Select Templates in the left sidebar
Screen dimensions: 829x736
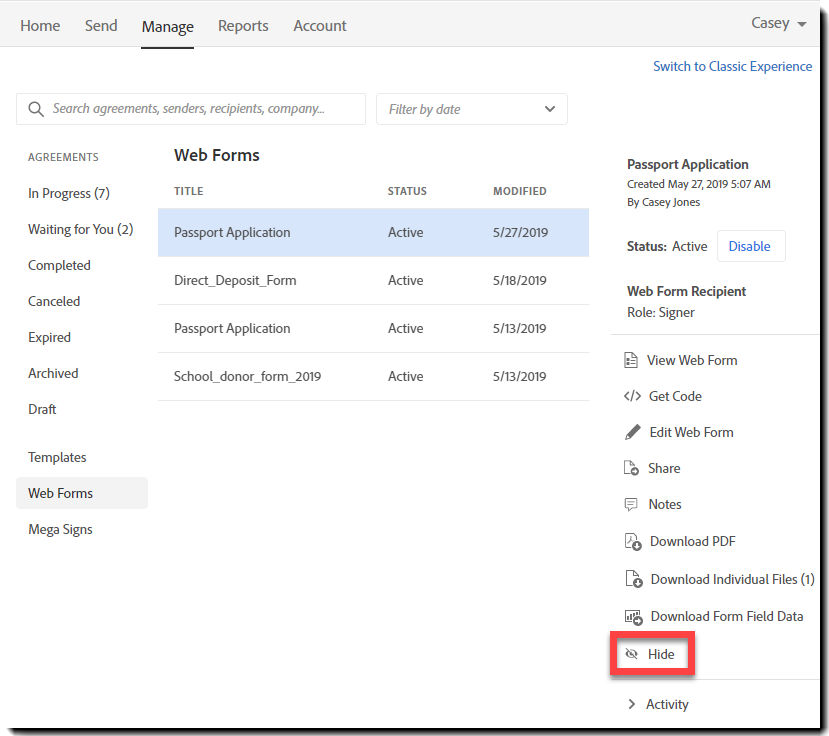[57, 457]
